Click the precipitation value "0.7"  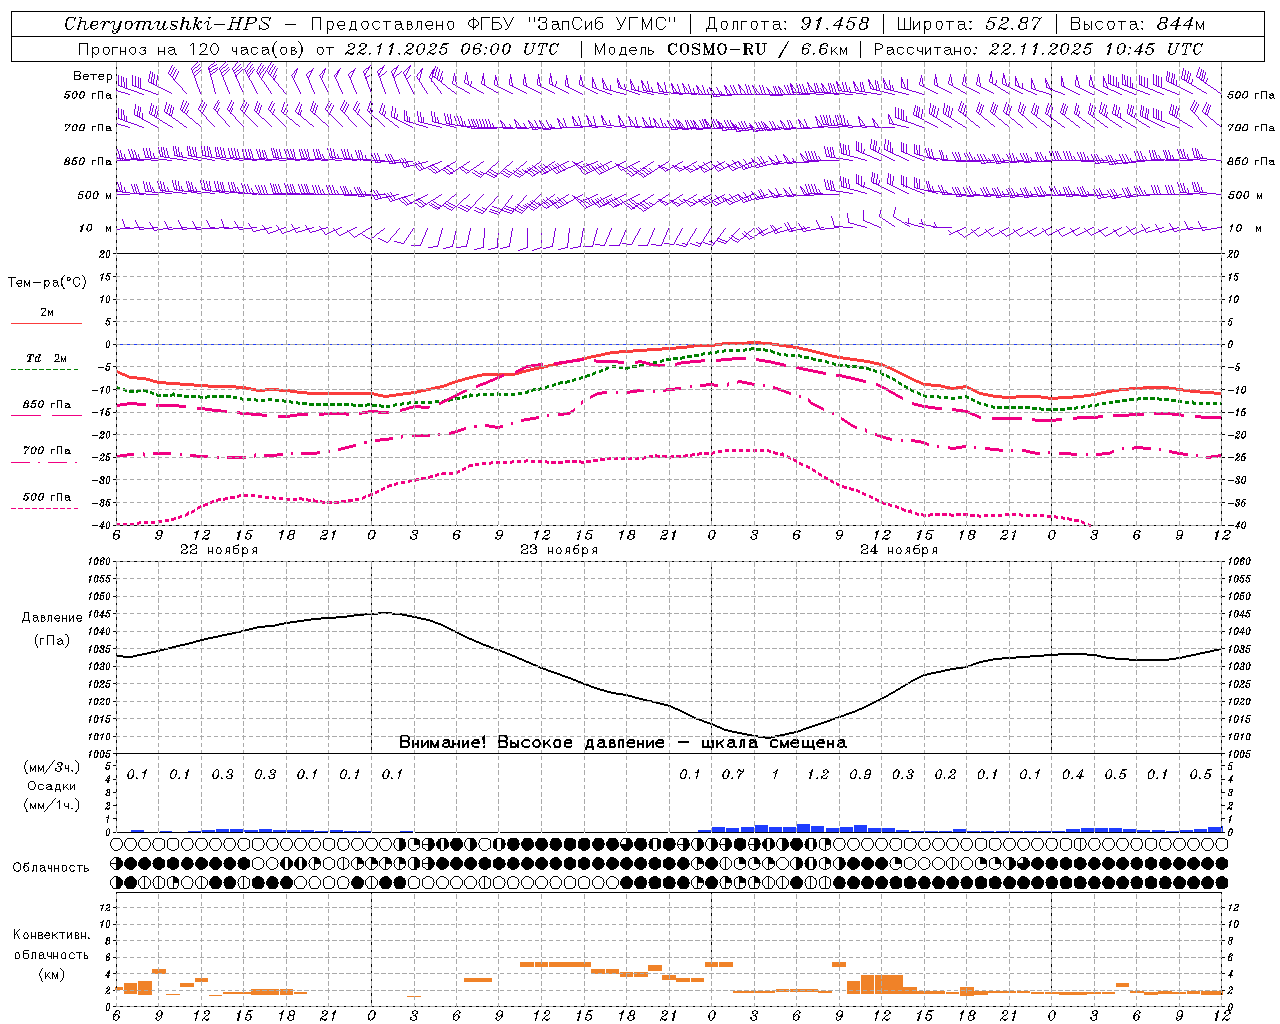click(733, 774)
